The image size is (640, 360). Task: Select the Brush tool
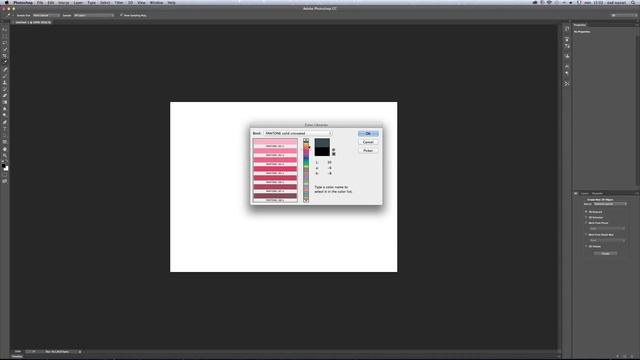5,76
